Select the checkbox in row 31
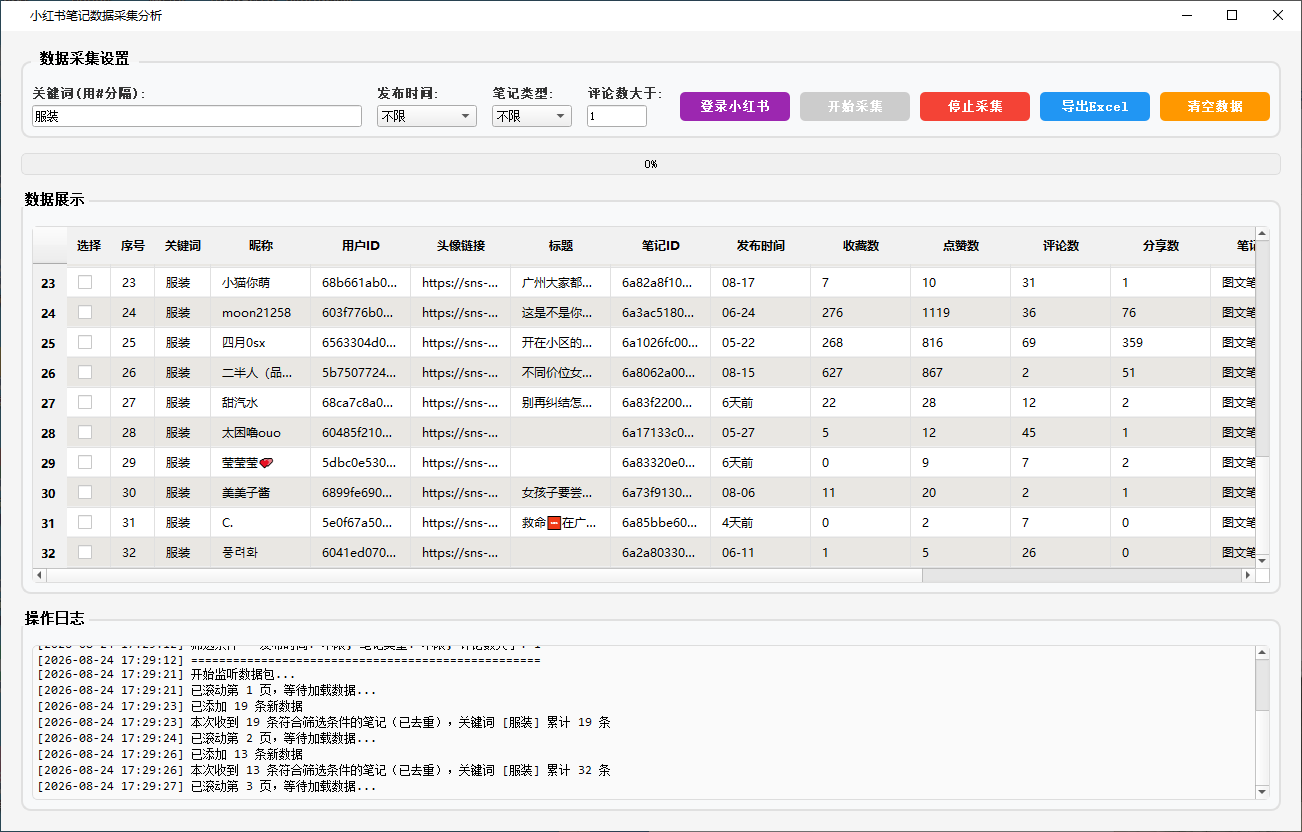 pyautogui.click(x=85, y=522)
